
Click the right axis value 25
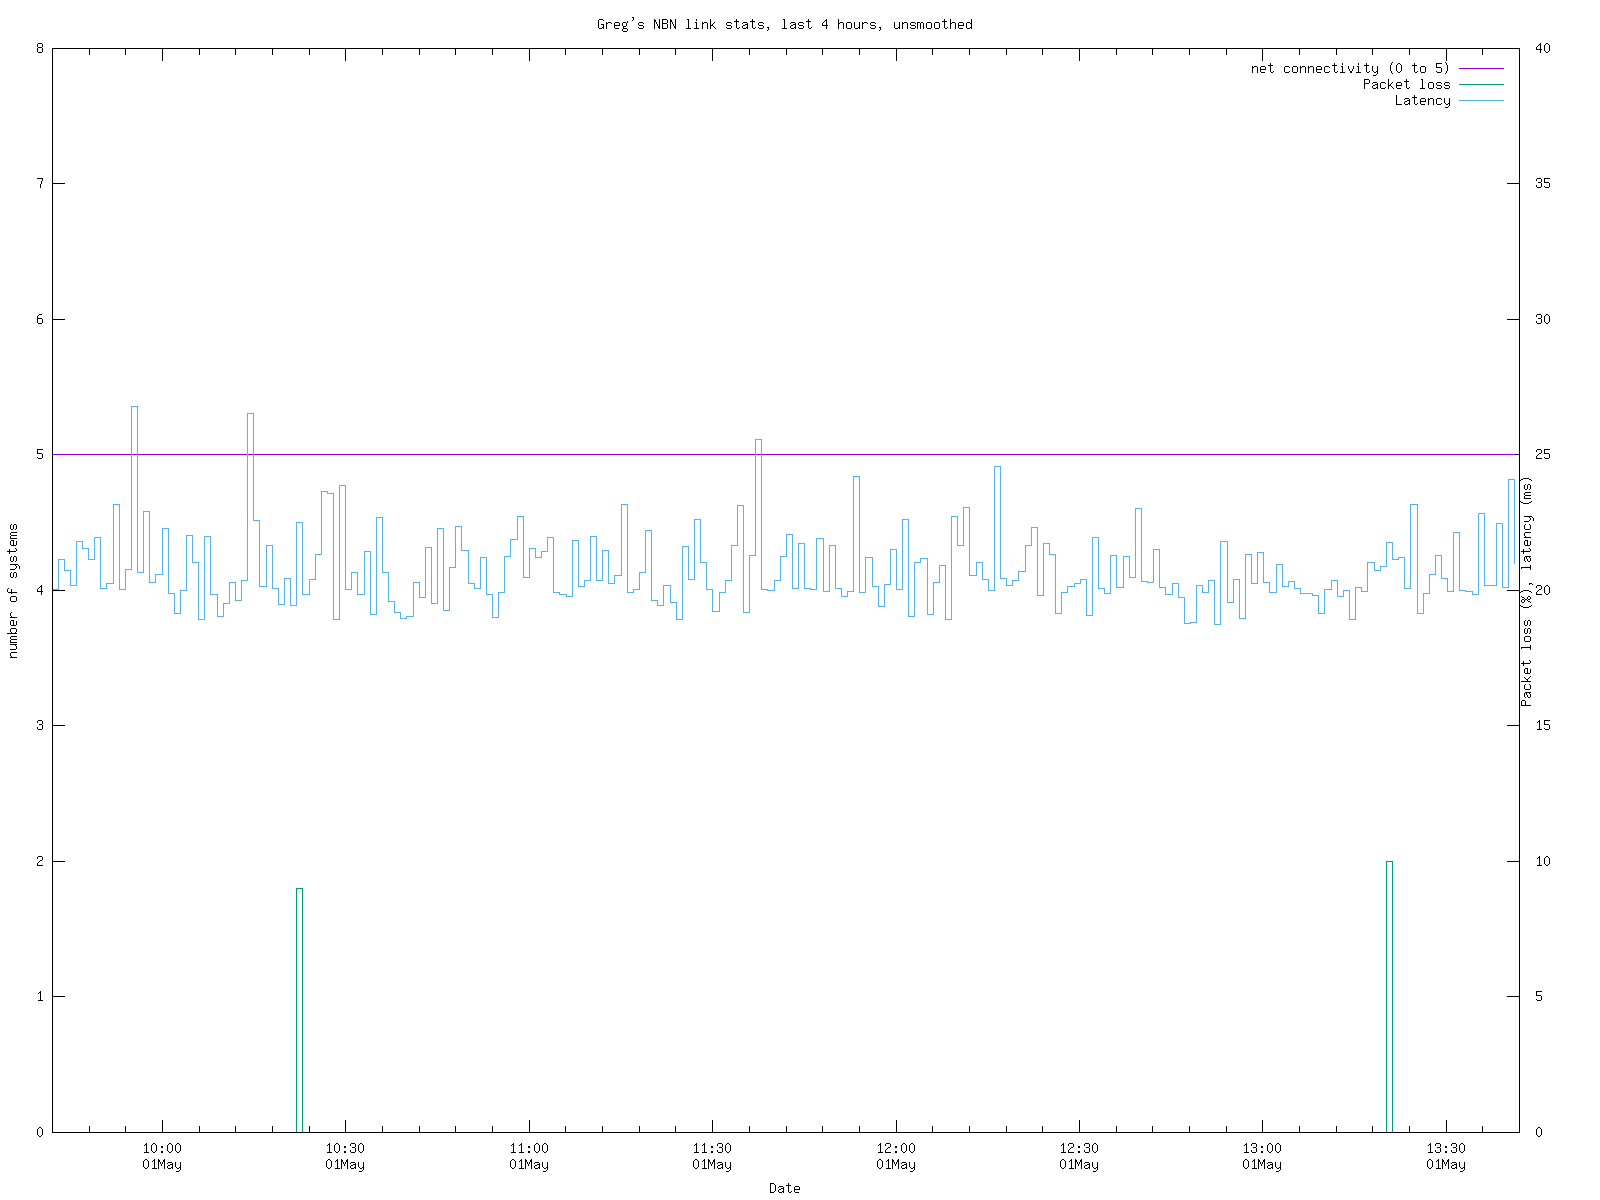(1543, 454)
